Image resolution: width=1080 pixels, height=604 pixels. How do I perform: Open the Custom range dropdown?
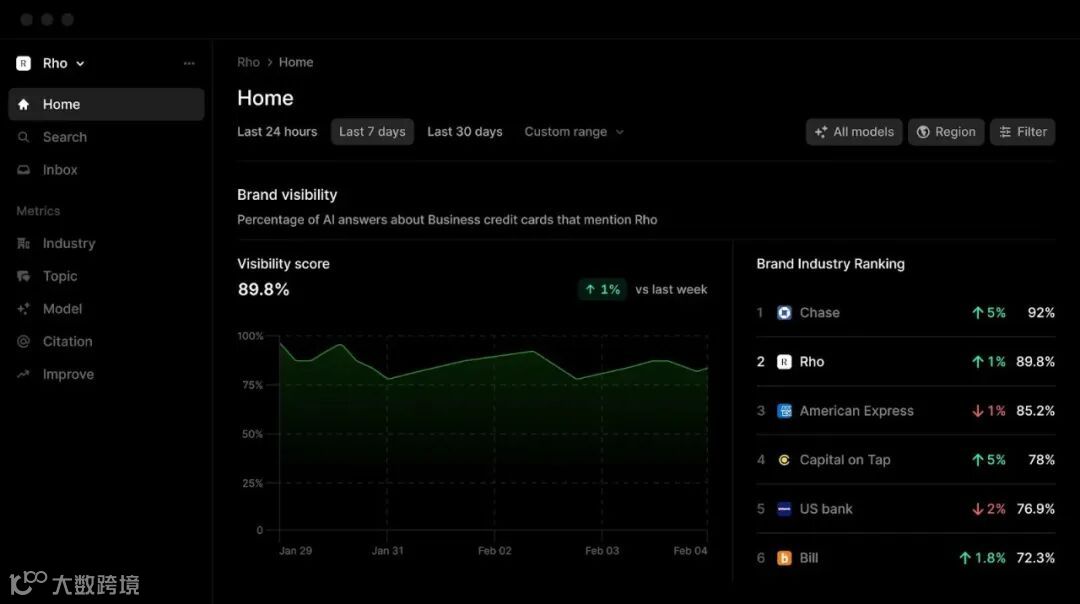(x=574, y=132)
